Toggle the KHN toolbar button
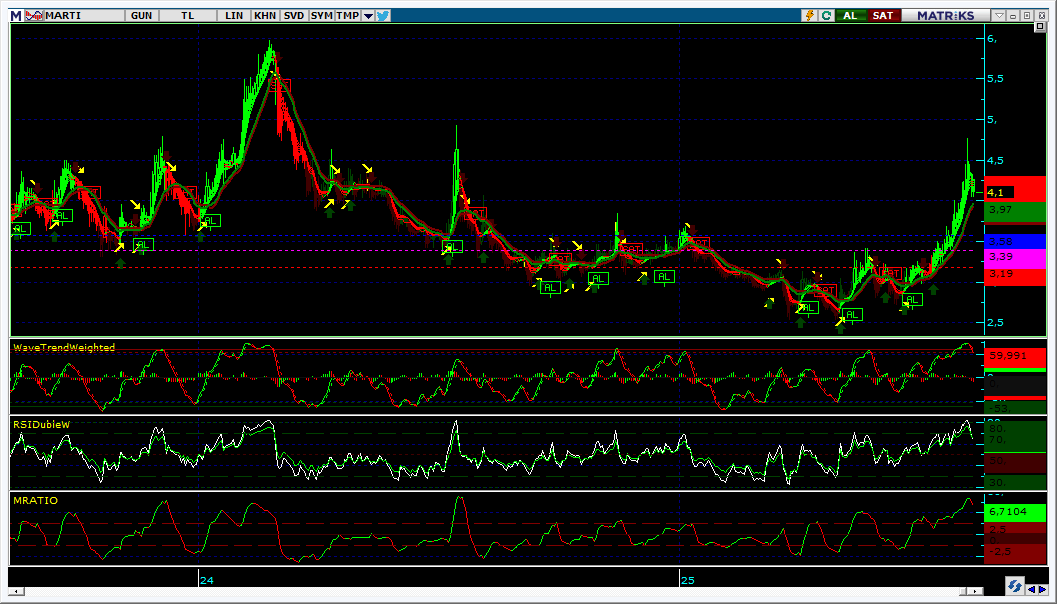This screenshot has width=1057, height=604. (265, 16)
